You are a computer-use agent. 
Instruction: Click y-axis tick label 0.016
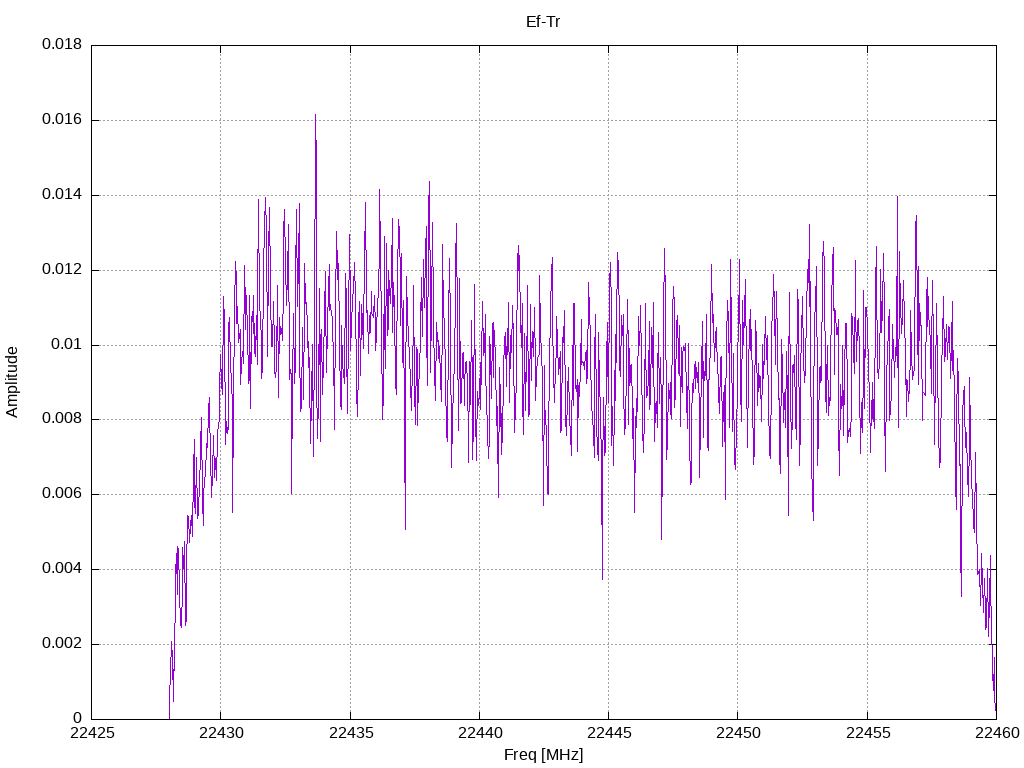[62, 119]
